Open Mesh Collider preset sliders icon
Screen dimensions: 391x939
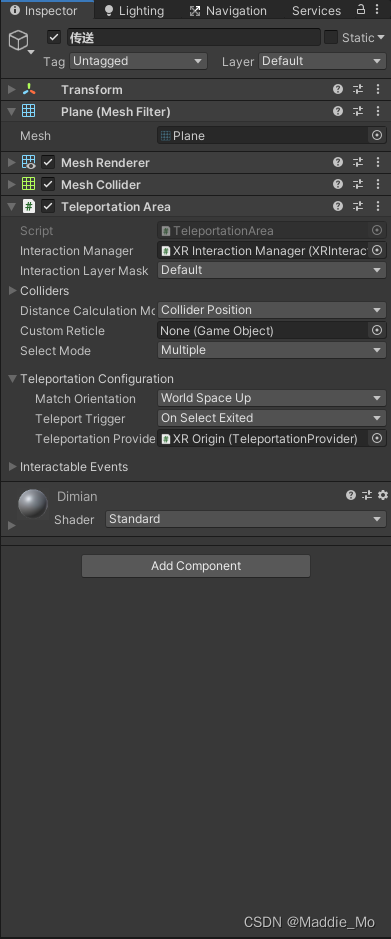pos(358,184)
